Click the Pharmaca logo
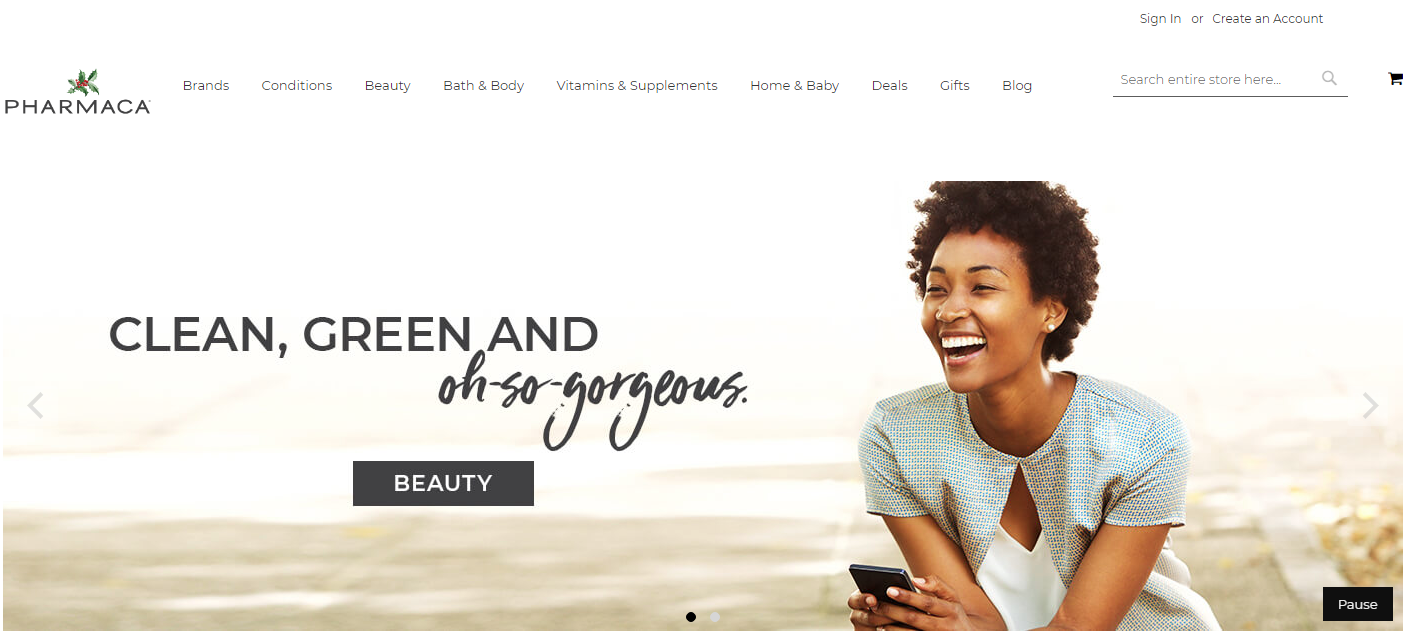Viewport: 1408px width, 632px height. click(x=77, y=92)
